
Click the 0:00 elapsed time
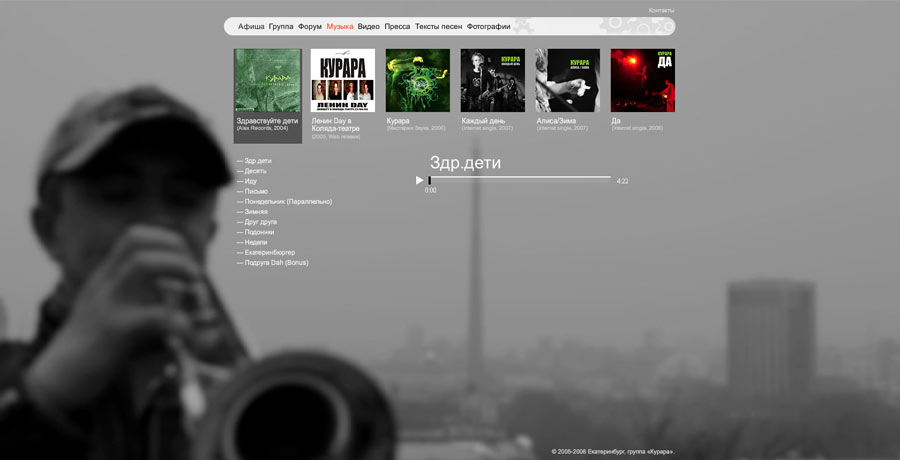[430, 190]
